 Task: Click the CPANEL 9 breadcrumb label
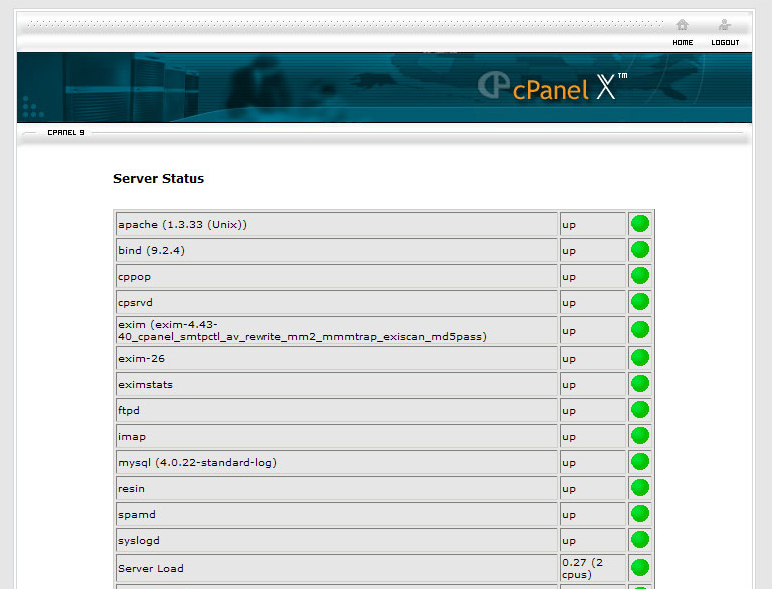click(x=66, y=132)
